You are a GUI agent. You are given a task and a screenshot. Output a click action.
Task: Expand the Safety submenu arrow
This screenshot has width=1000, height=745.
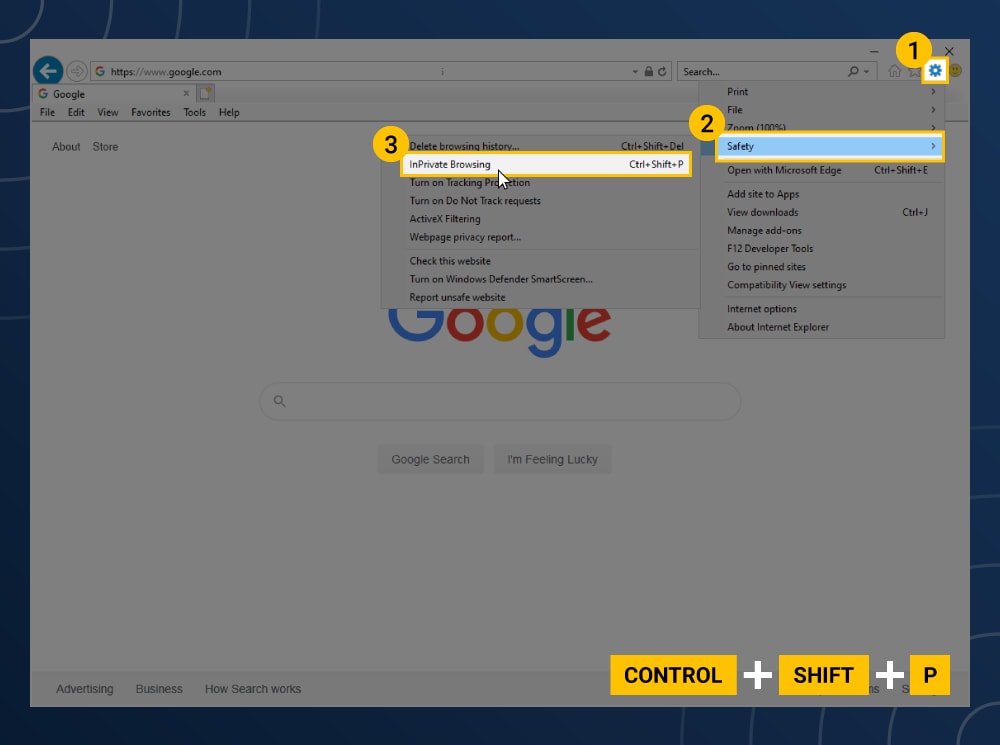point(933,146)
